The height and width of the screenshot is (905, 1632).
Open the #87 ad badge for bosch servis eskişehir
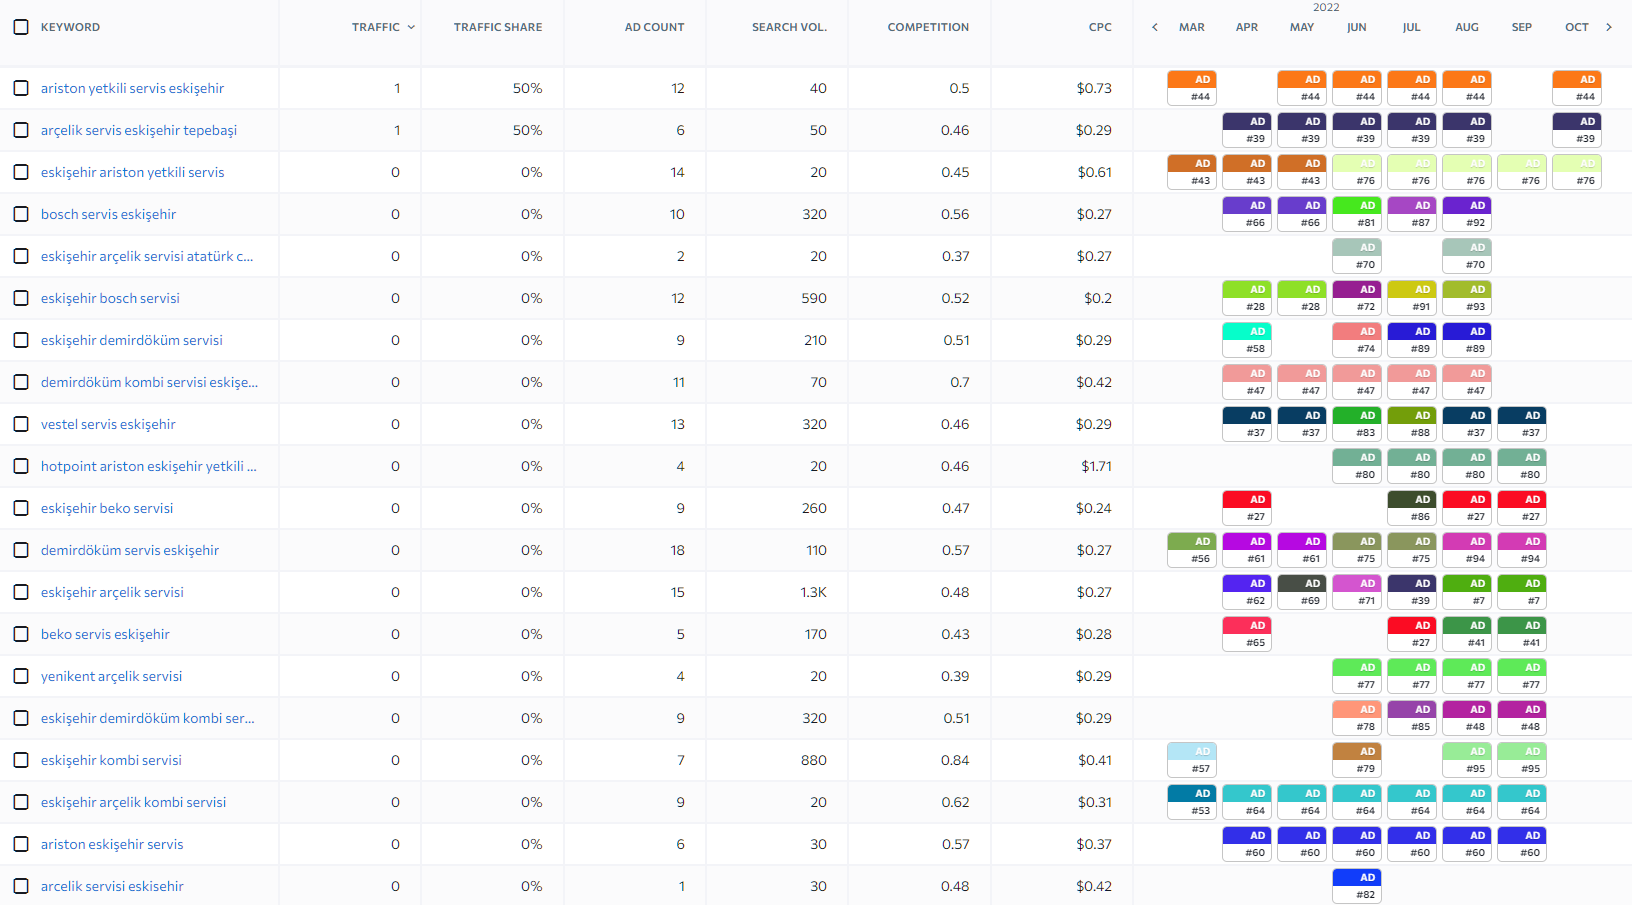pos(1412,214)
